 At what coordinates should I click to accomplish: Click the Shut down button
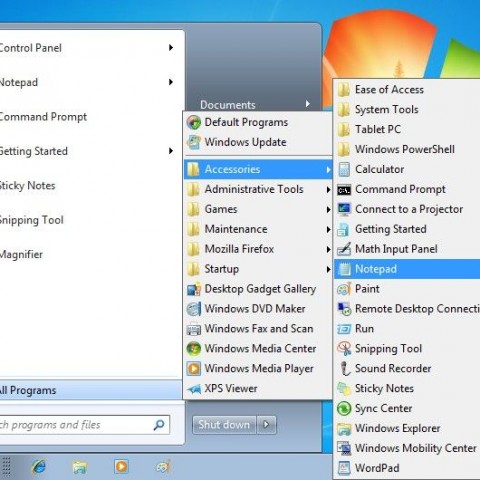point(224,425)
